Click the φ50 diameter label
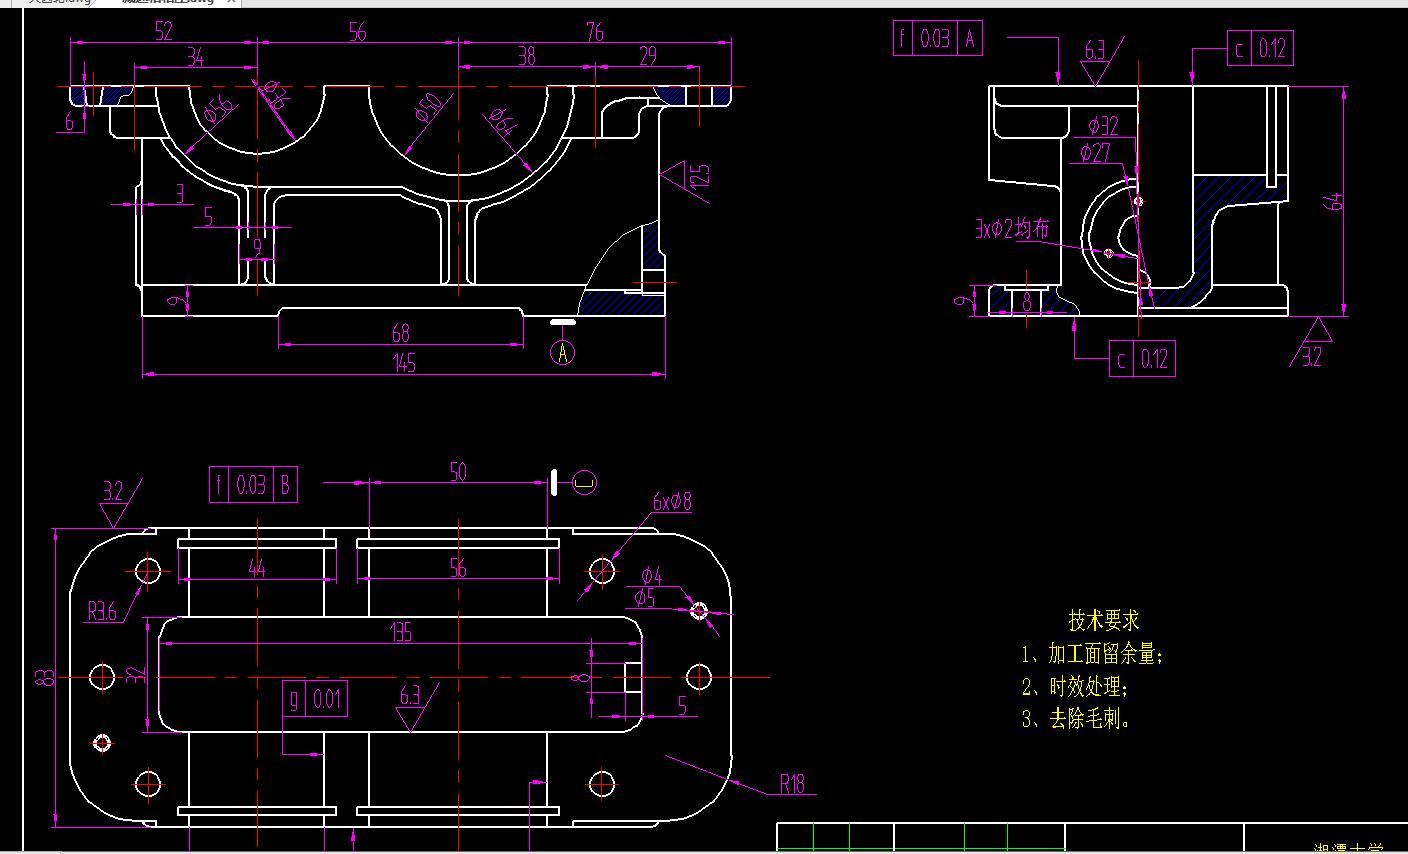Screen dimensions: 1408x854 pos(427,107)
